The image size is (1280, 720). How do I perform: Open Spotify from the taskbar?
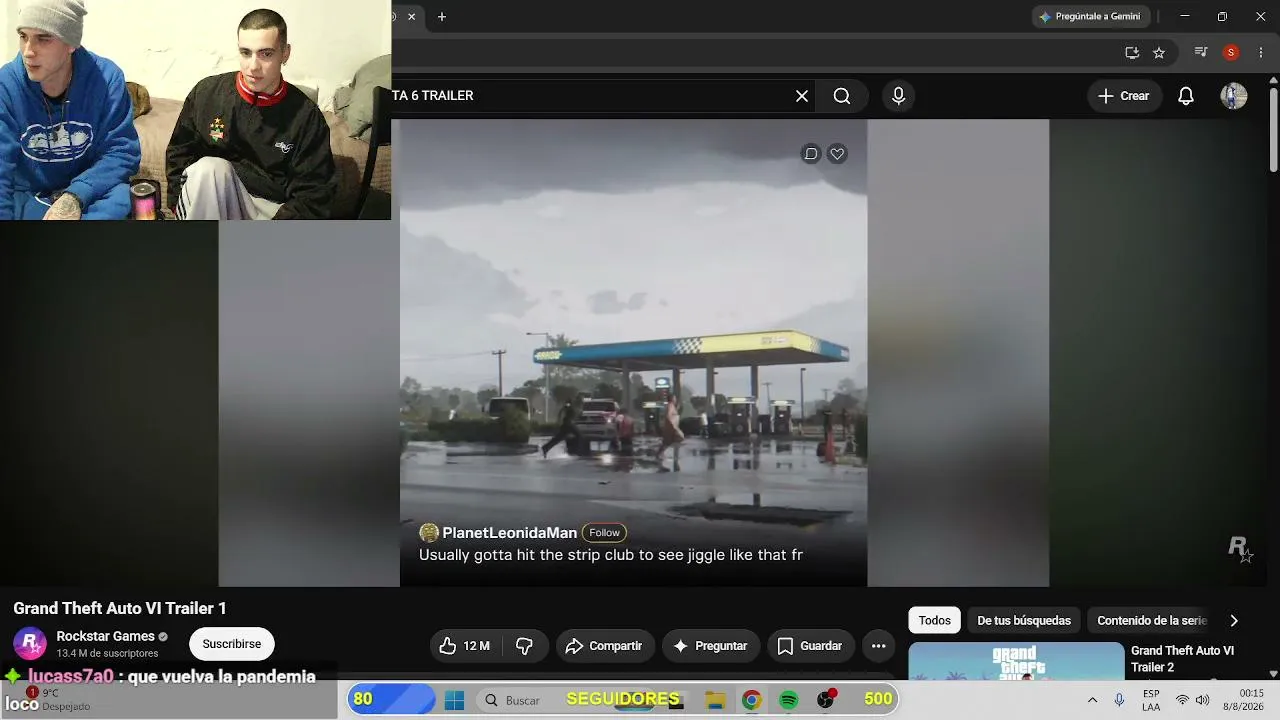(x=788, y=700)
